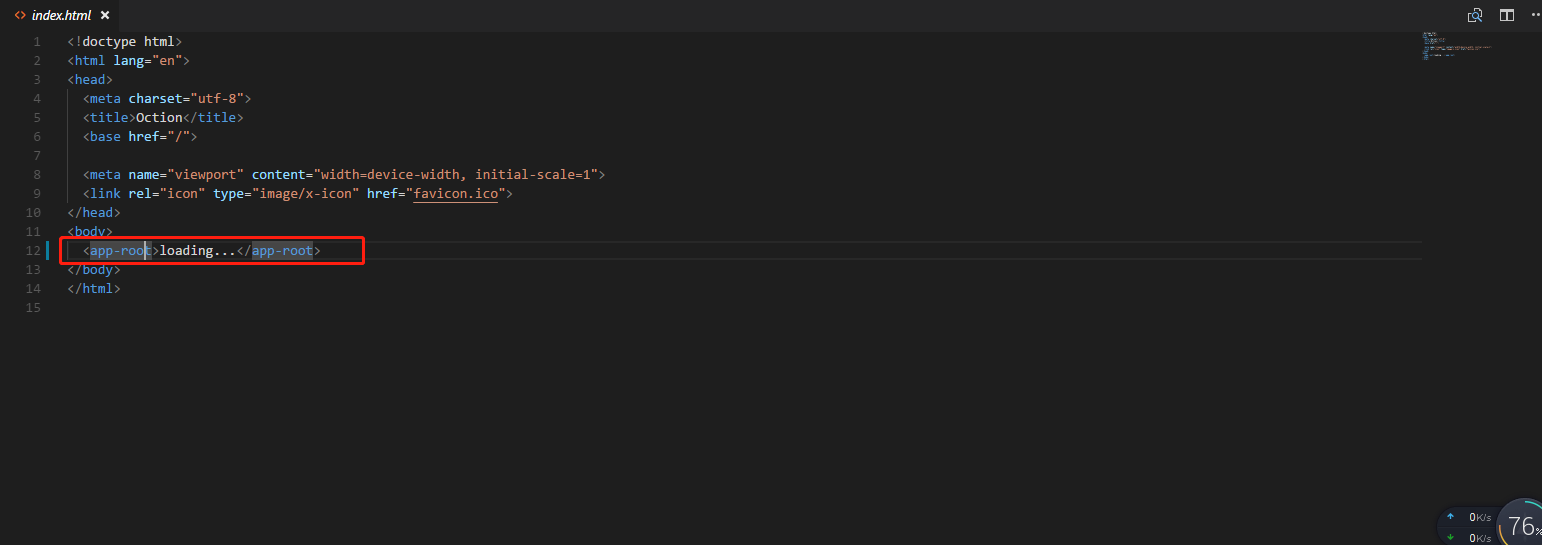Open the More Actions ellipsis menu
The image size is (1542, 545).
1535,15
